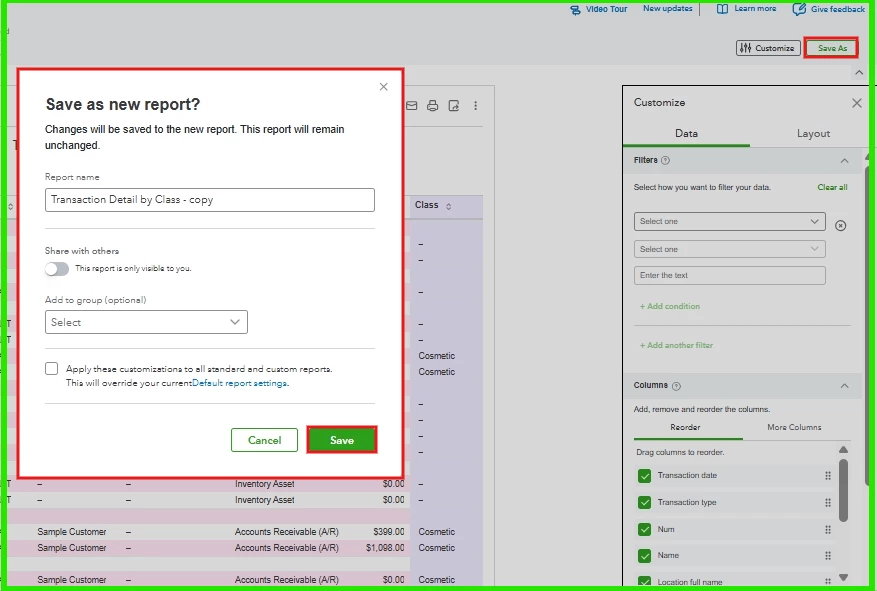Switch to the Layout tab
This screenshot has height=591, width=877.
tap(813, 134)
